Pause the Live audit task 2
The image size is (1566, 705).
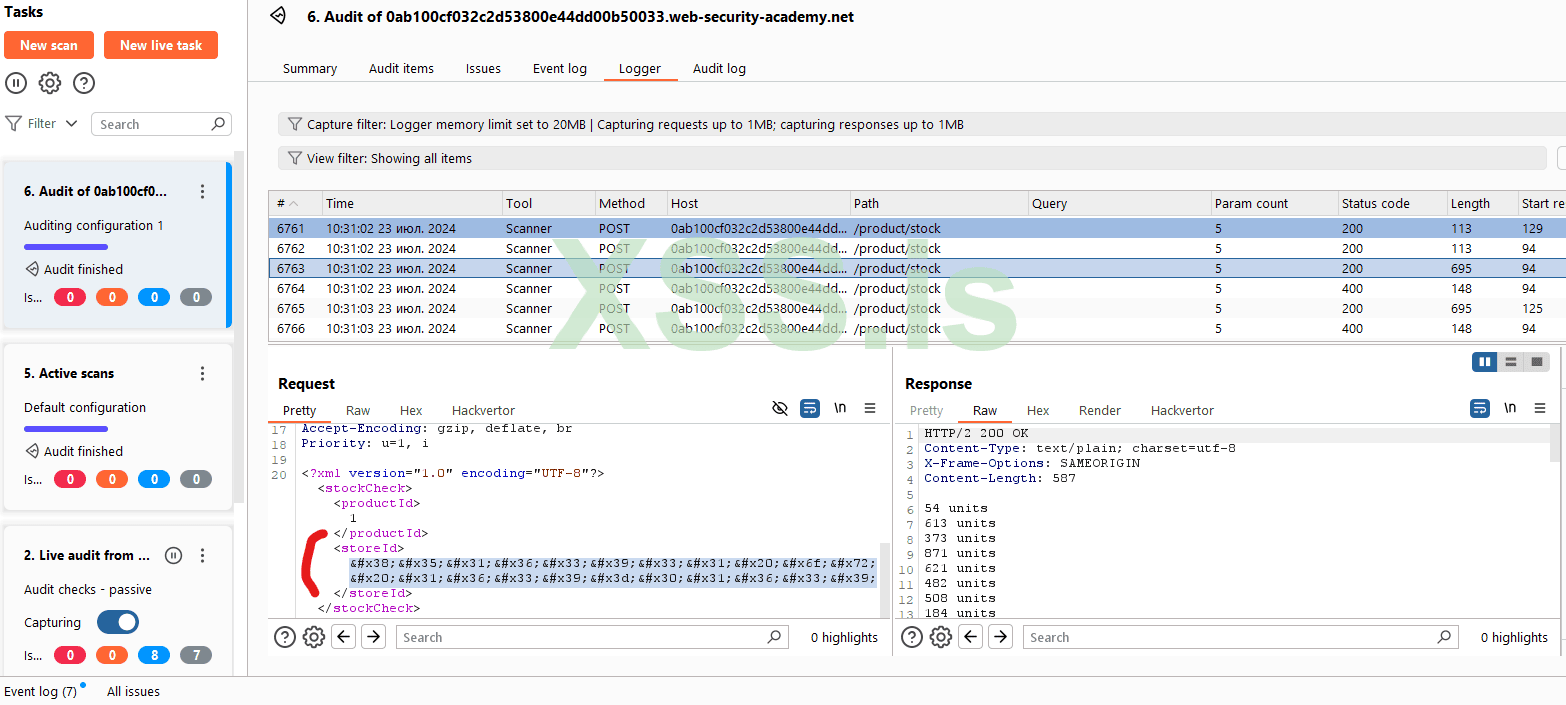pos(173,555)
